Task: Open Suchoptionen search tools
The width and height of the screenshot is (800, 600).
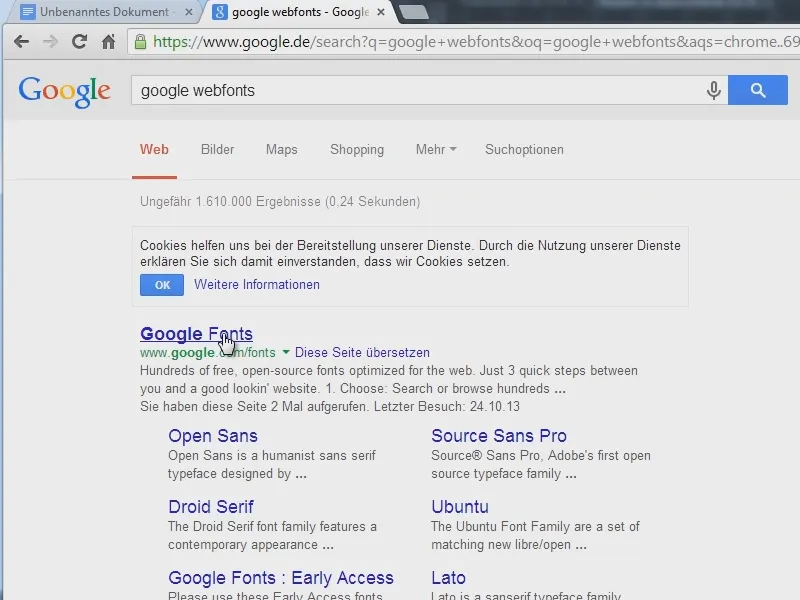Action: 524,149
